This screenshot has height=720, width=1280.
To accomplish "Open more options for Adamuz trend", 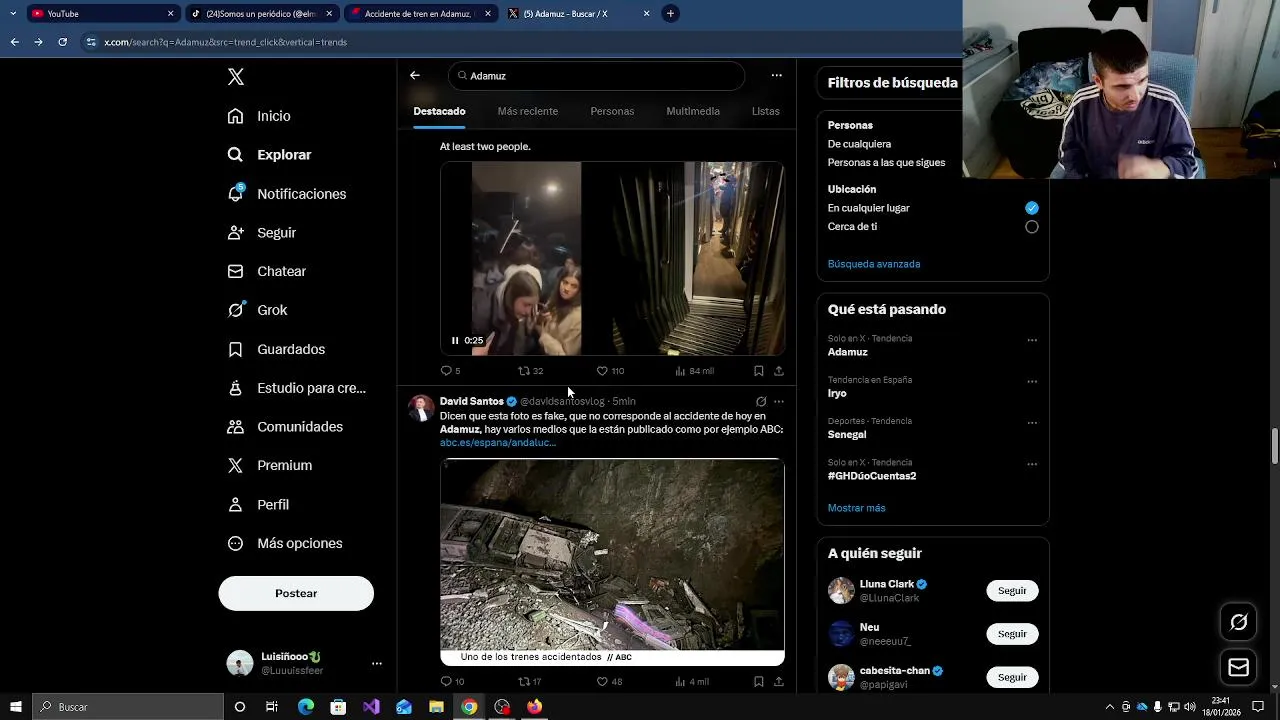I will [1032, 340].
